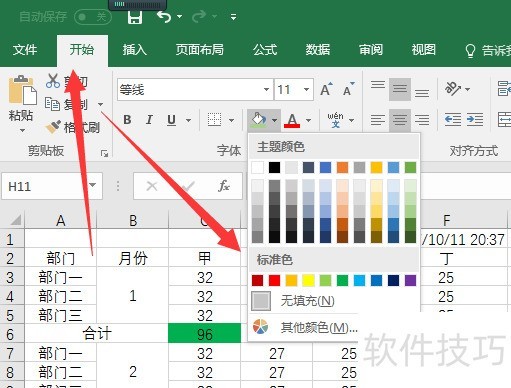Toggle Center horizontal alignment
The height and width of the screenshot is (388, 511).
pos(400,120)
